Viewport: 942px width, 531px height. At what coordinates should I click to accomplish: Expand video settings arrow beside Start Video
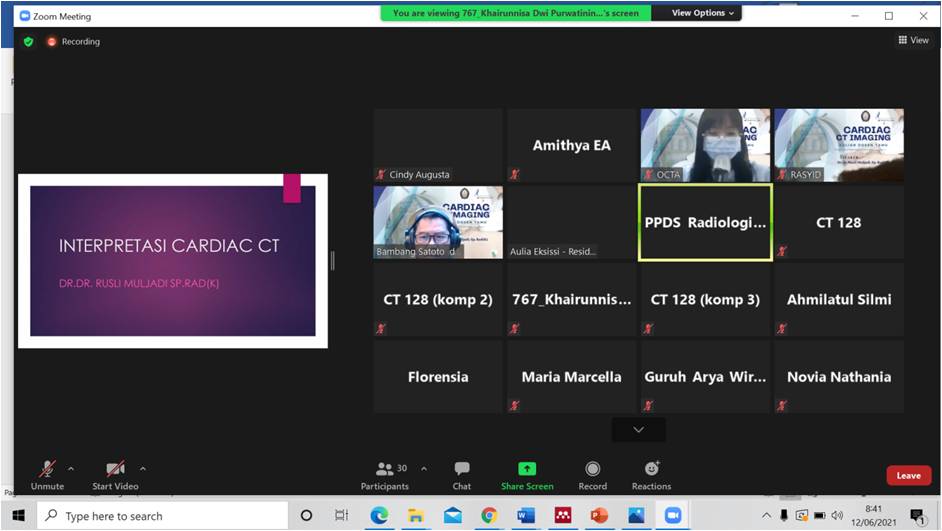coord(143,468)
